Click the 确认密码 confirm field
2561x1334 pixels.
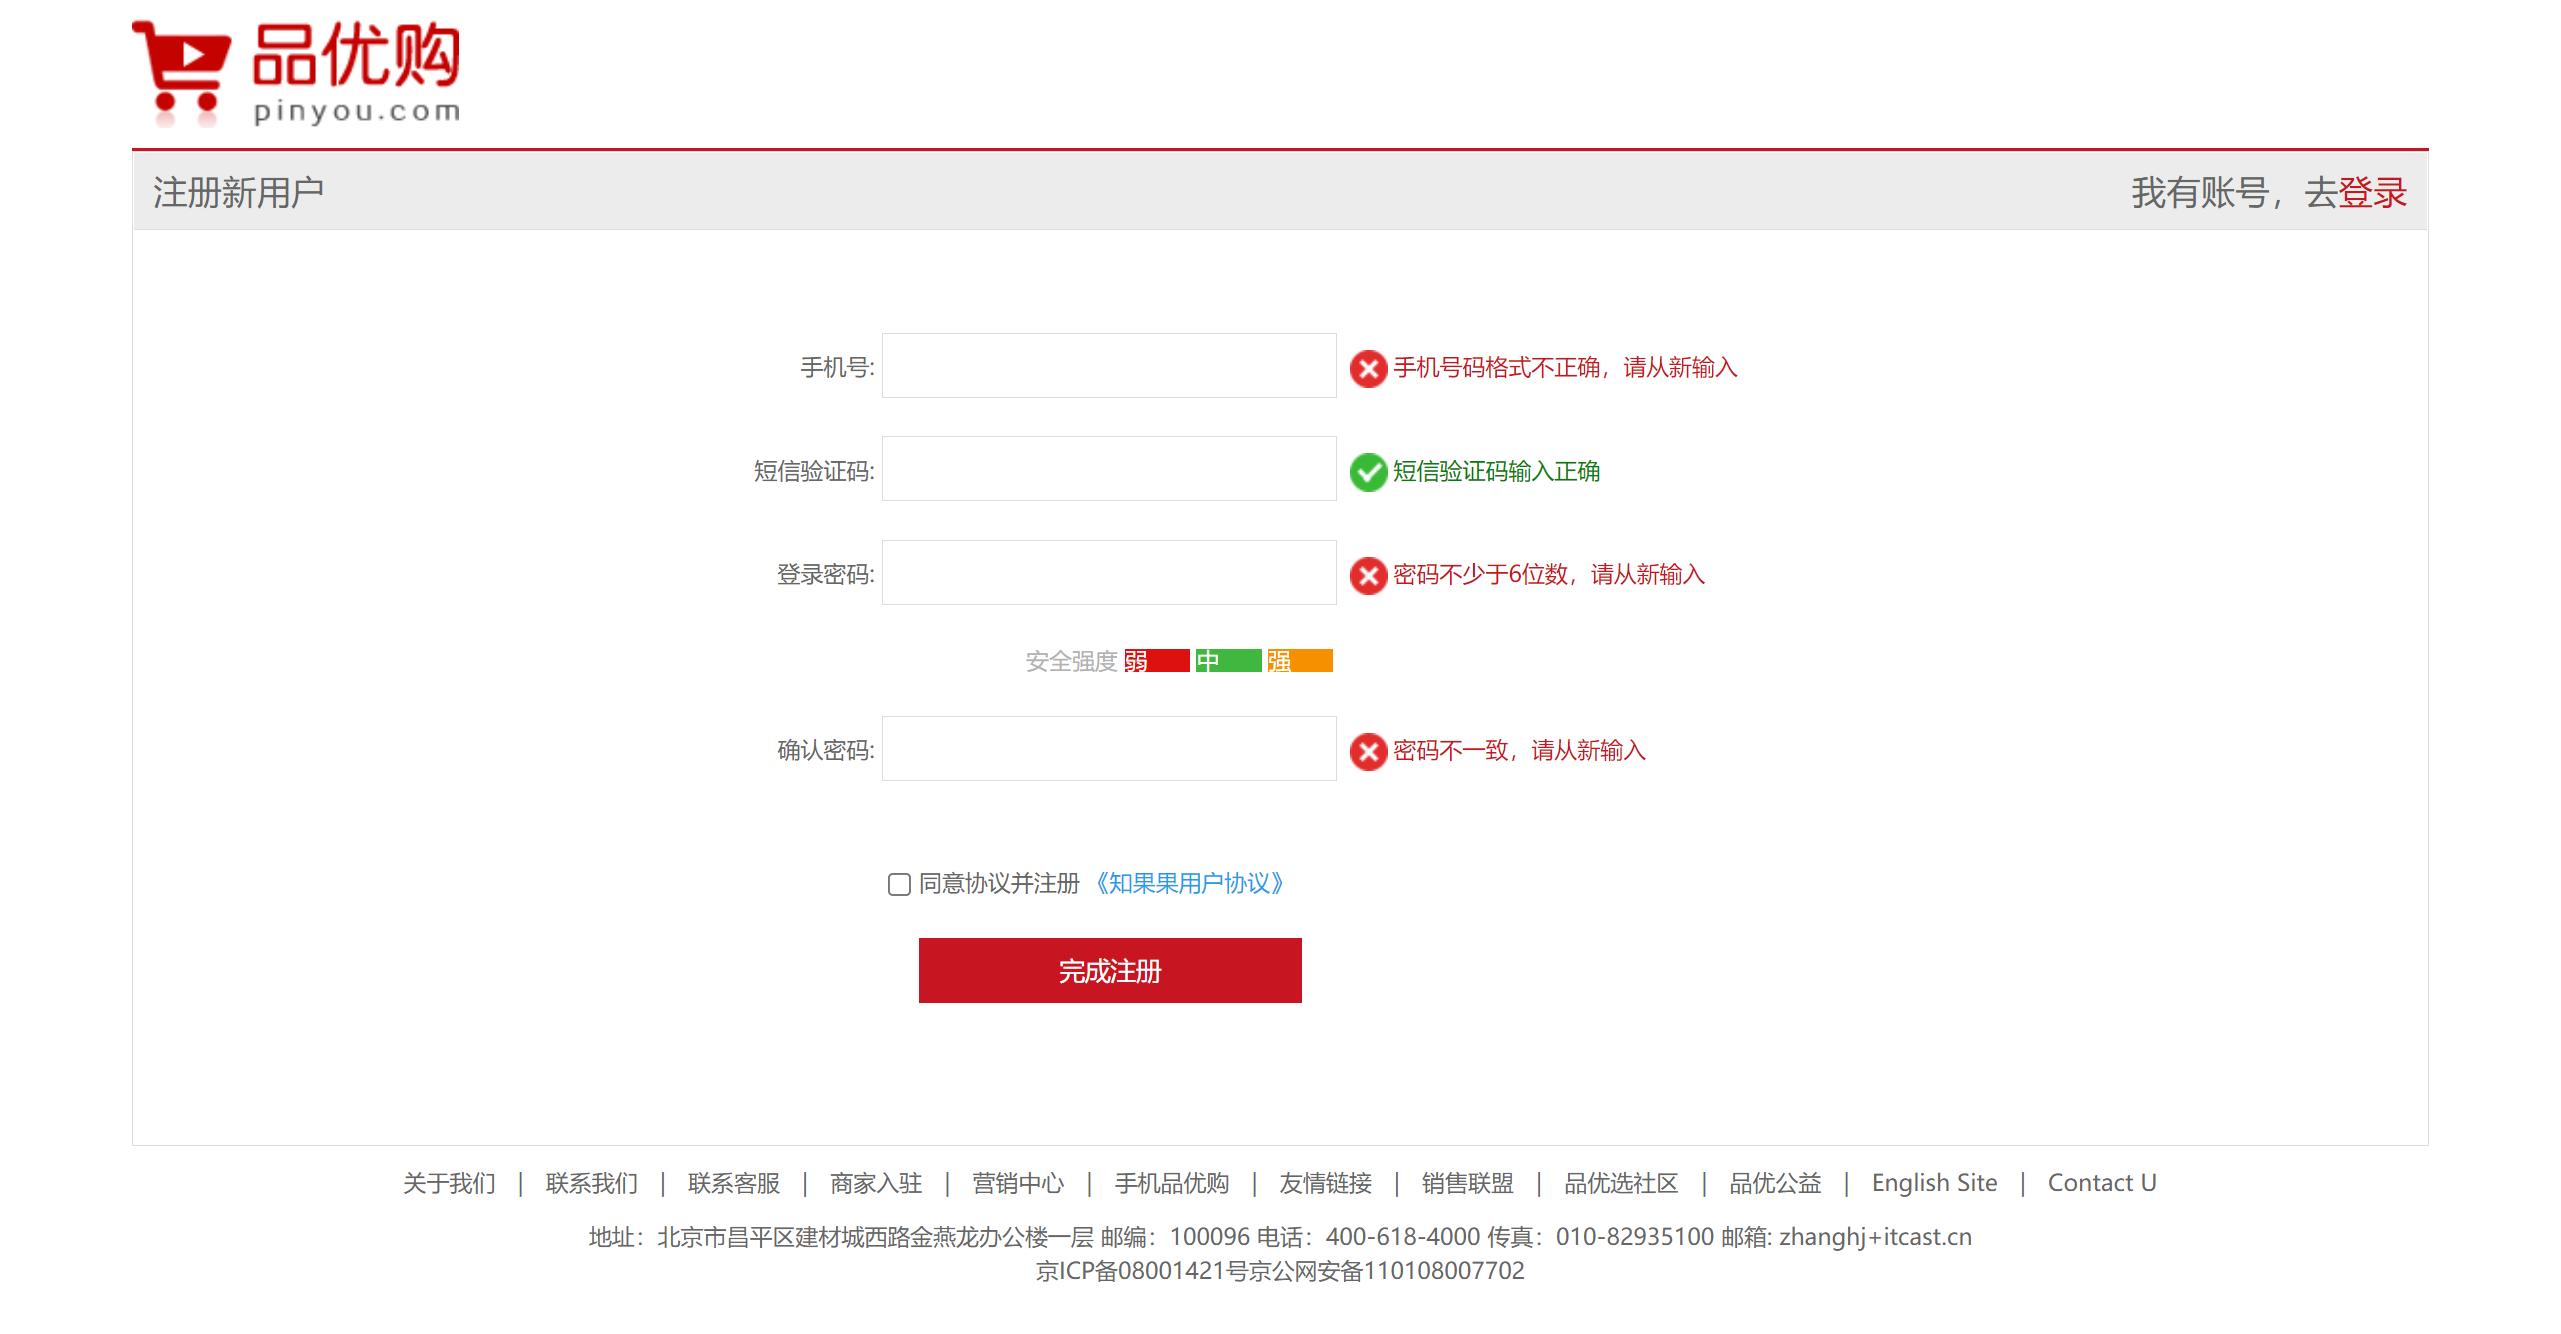pos(1108,749)
